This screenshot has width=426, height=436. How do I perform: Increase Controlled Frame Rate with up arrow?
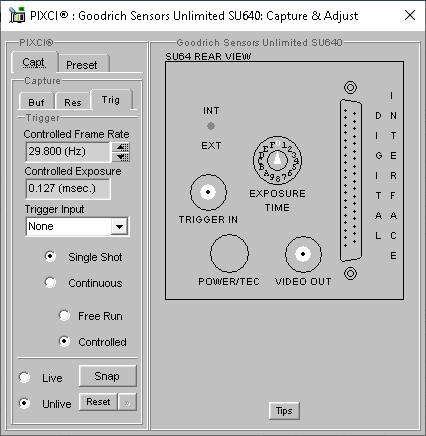pyautogui.click(x=121, y=147)
